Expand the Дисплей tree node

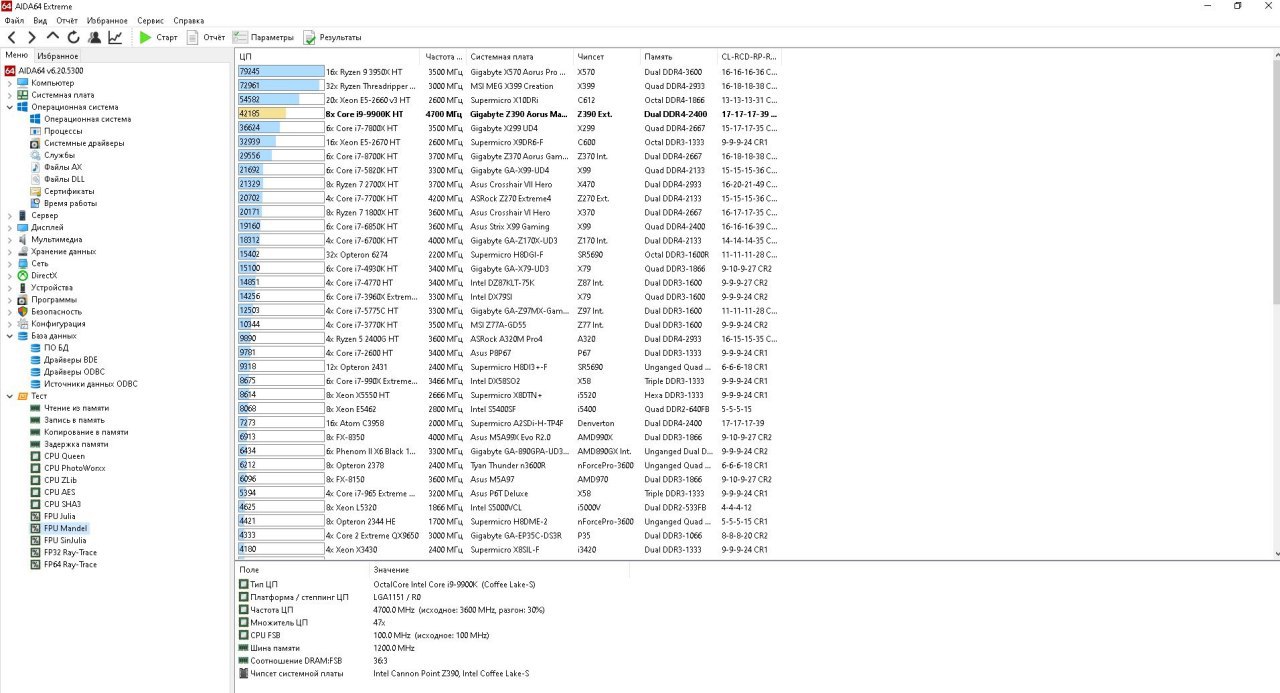10,227
